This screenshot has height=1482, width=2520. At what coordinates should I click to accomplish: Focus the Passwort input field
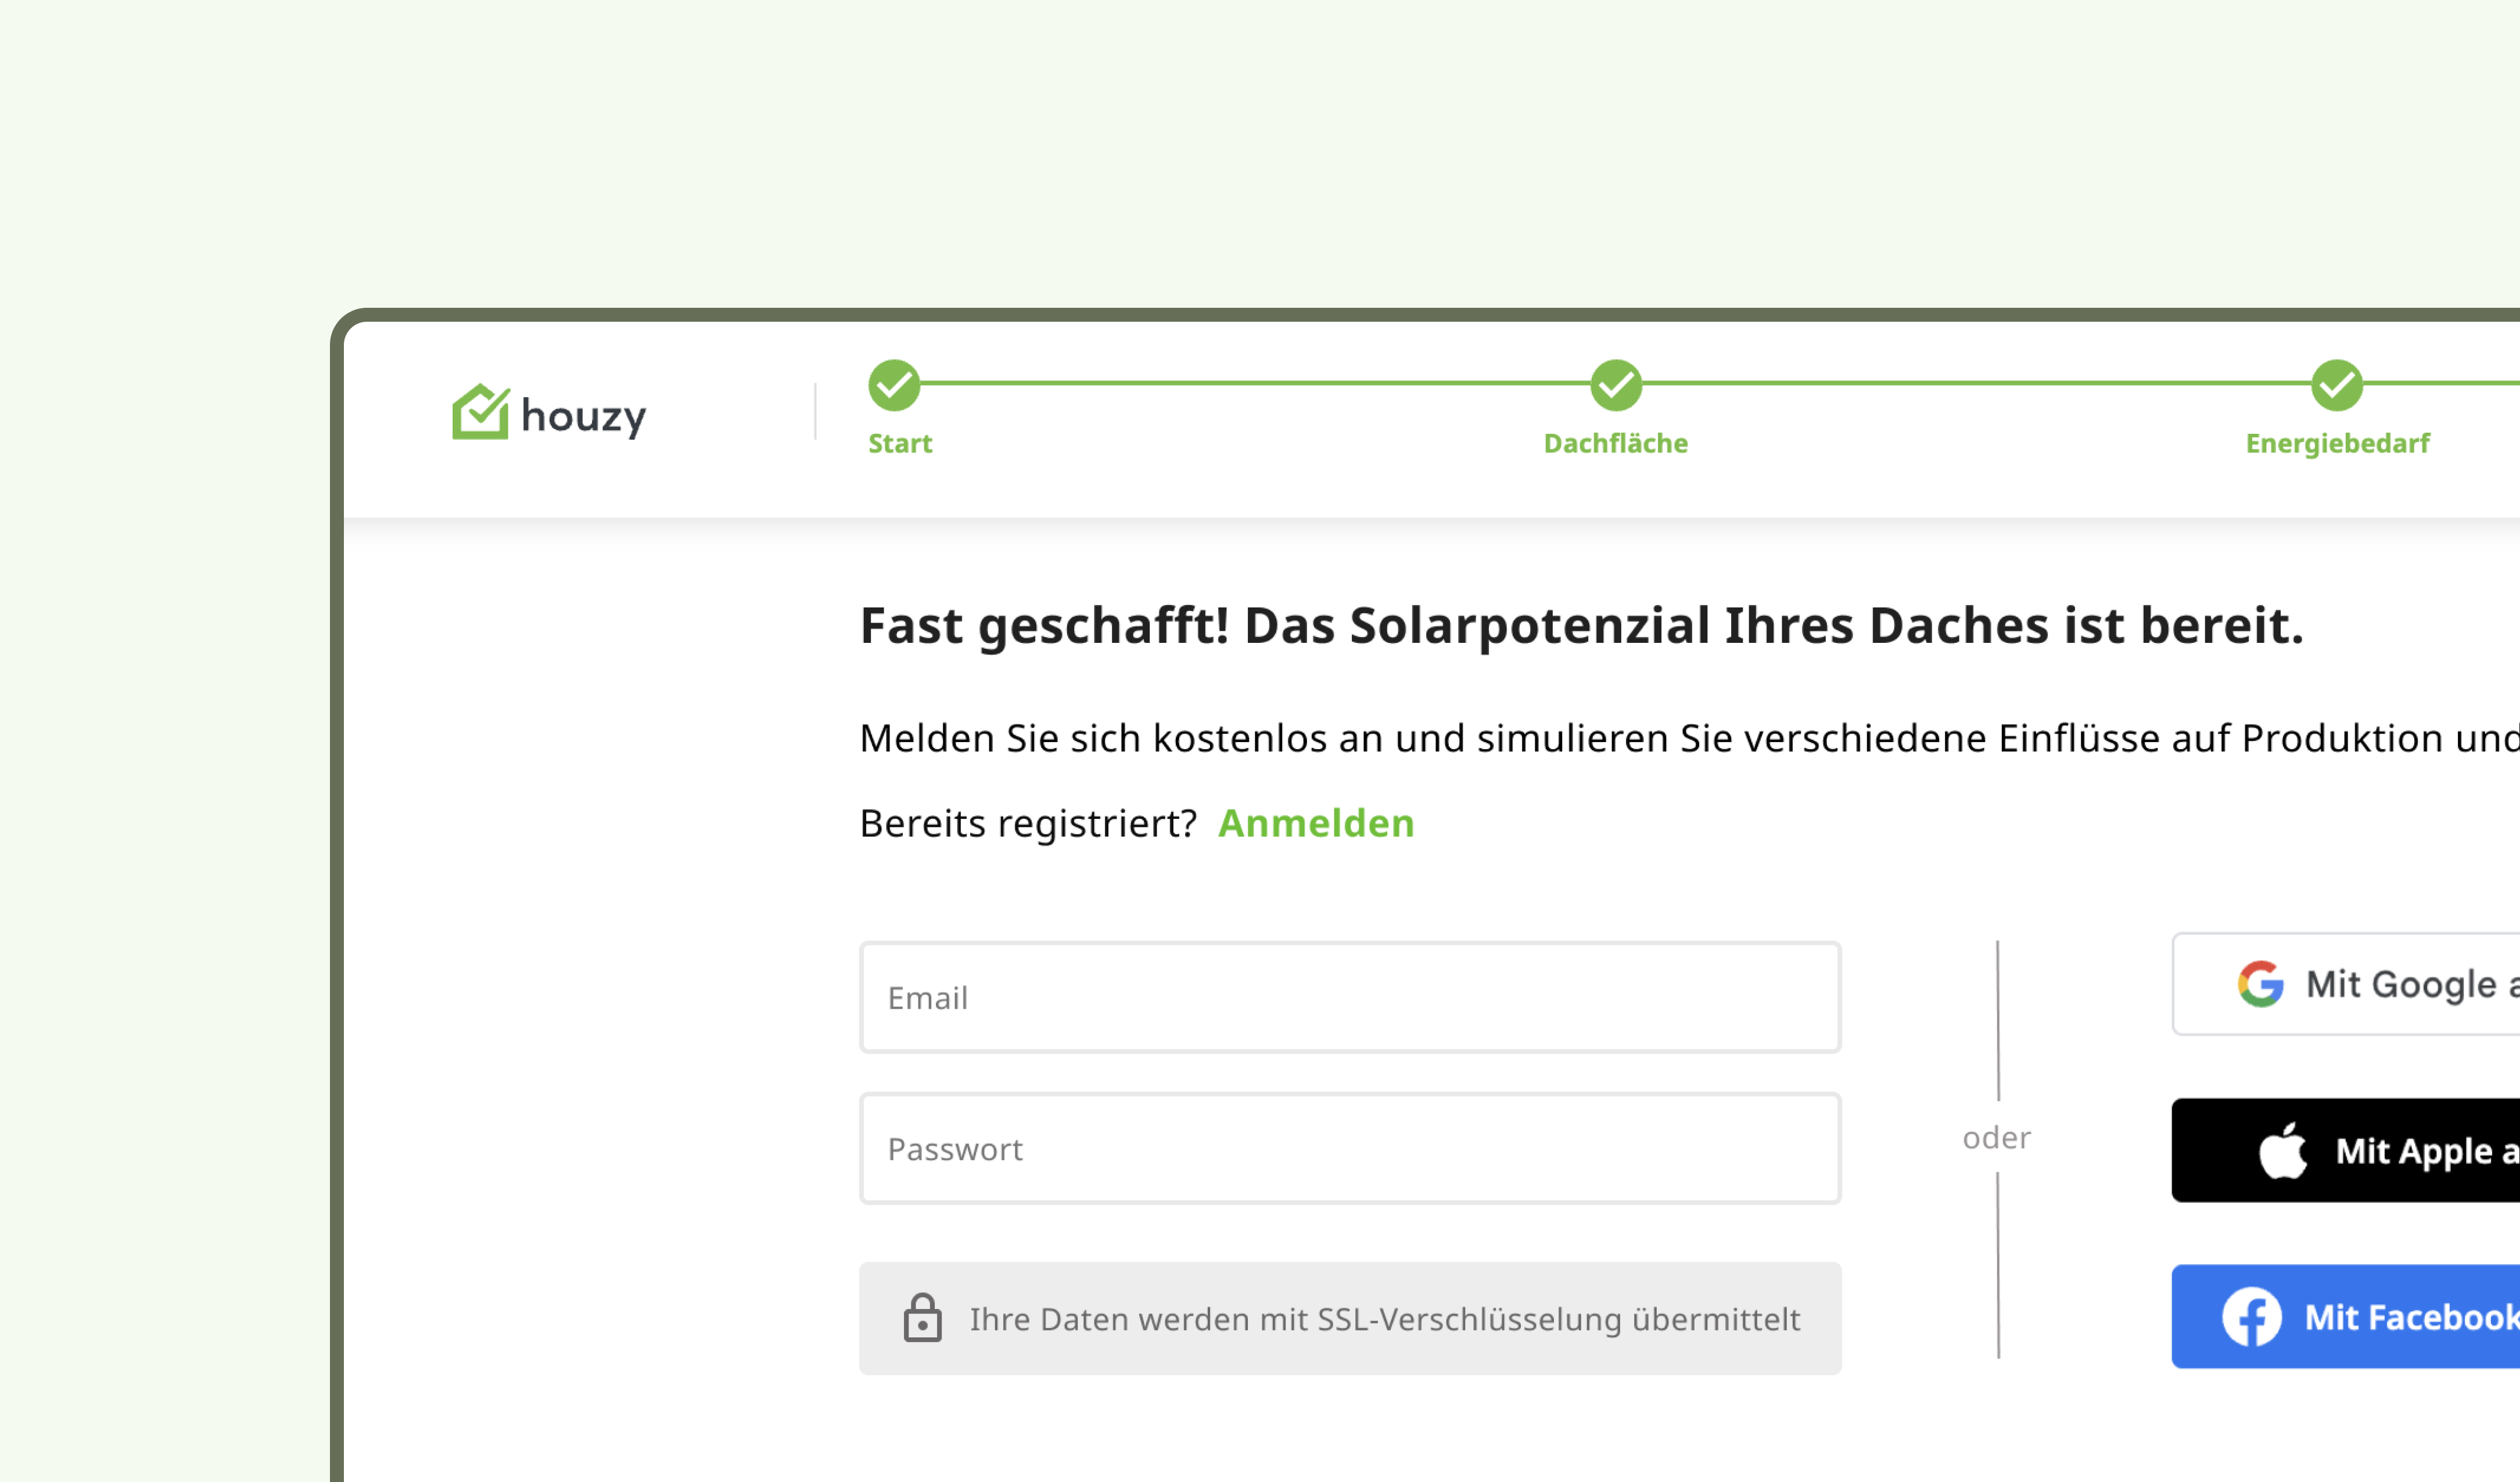[x=1350, y=1148]
